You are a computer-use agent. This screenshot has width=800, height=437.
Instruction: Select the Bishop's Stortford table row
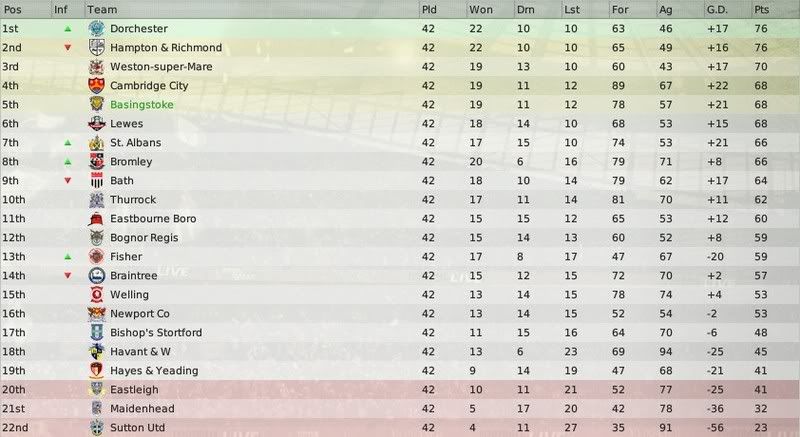pyautogui.click(x=400, y=332)
